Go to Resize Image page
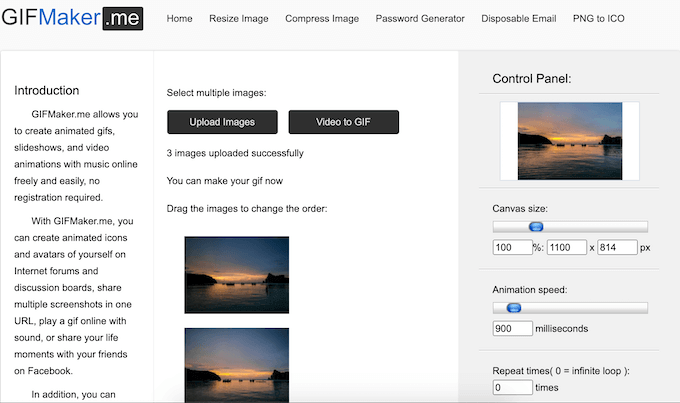This screenshot has width=680, height=403. (x=239, y=19)
